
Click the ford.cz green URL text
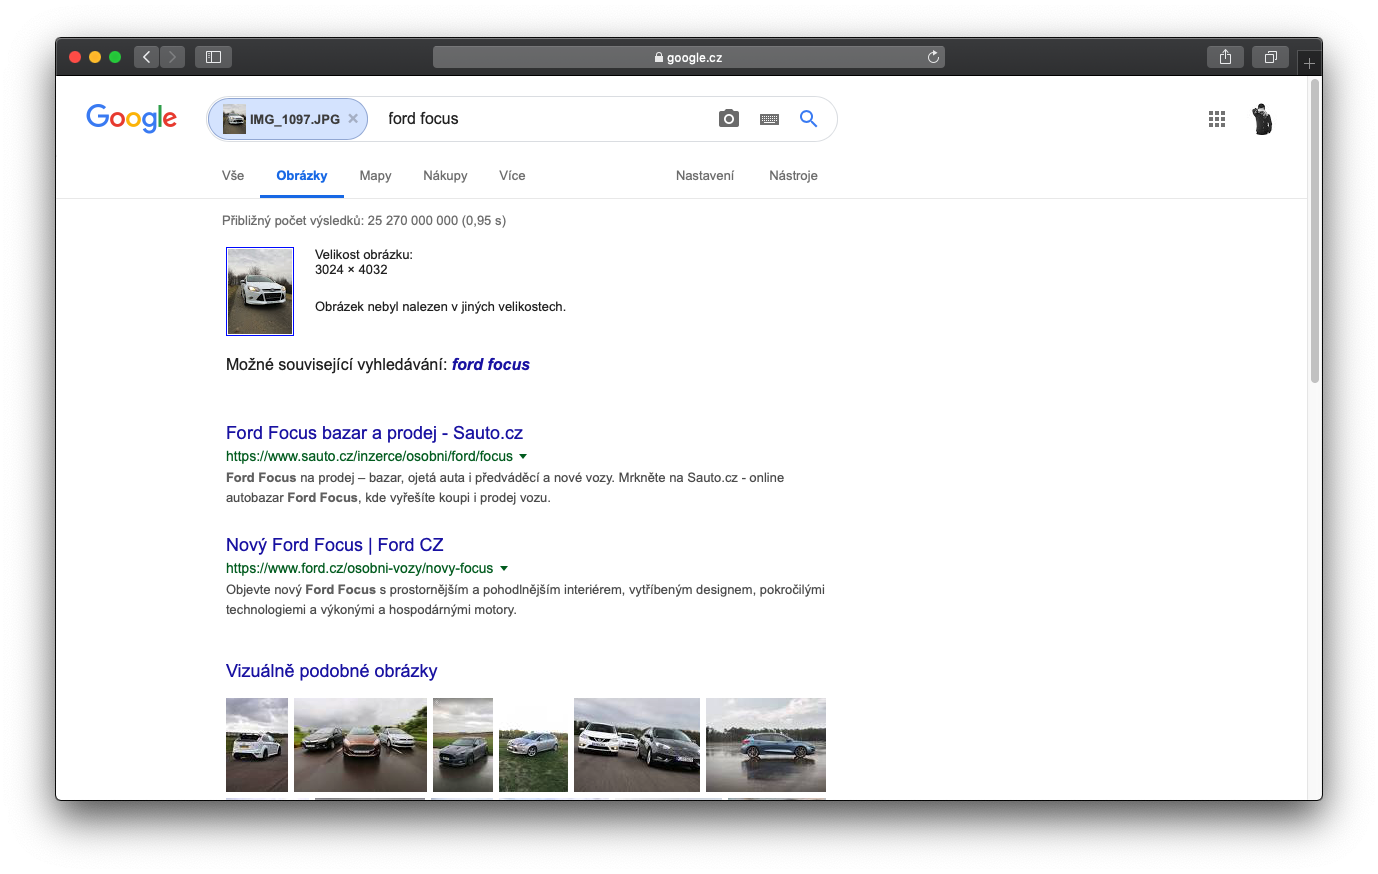(x=359, y=568)
